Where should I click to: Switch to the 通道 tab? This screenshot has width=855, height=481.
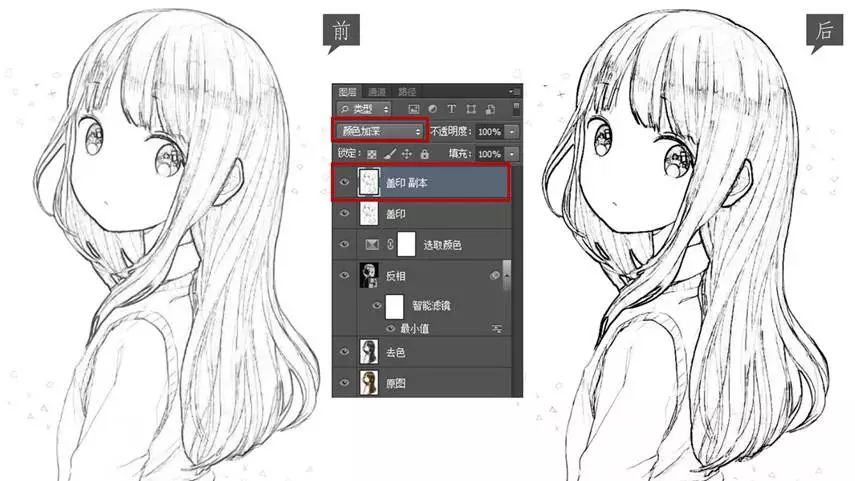pos(376,91)
